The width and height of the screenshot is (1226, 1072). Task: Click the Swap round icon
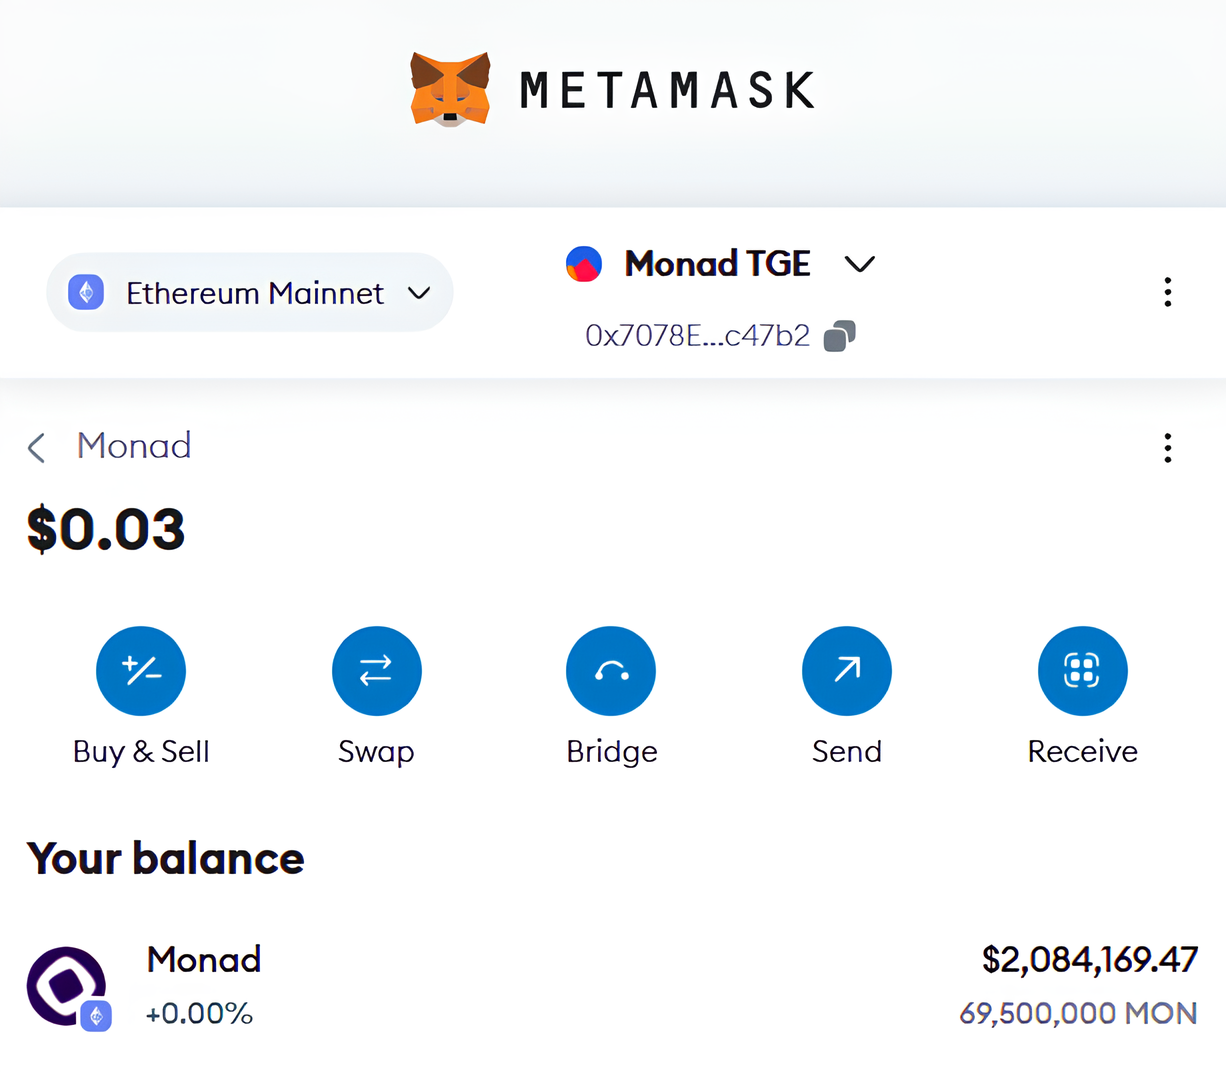[x=376, y=671]
